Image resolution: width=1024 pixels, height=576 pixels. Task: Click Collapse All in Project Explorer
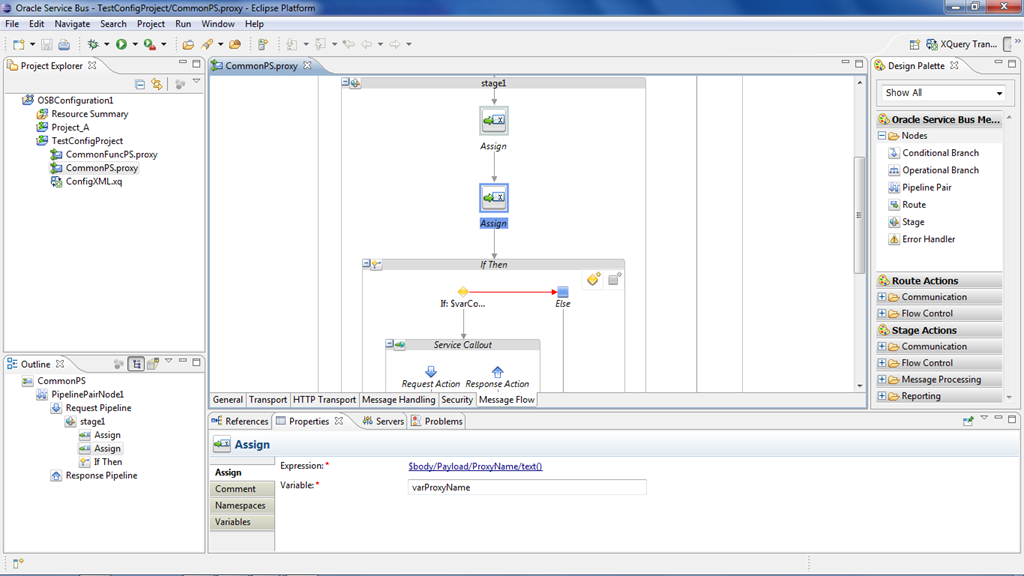[140, 85]
